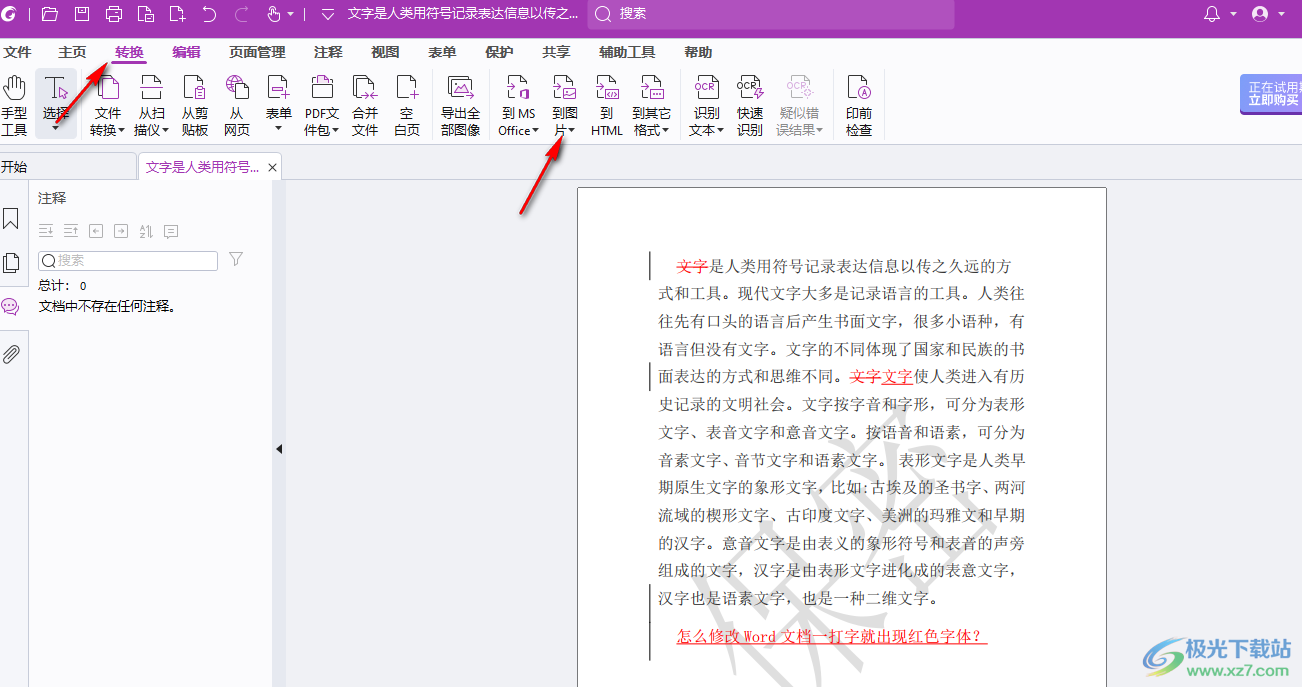Image resolution: width=1302 pixels, height=687 pixels.
Task: Undo the last action
Action: pyautogui.click(x=209, y=14)
